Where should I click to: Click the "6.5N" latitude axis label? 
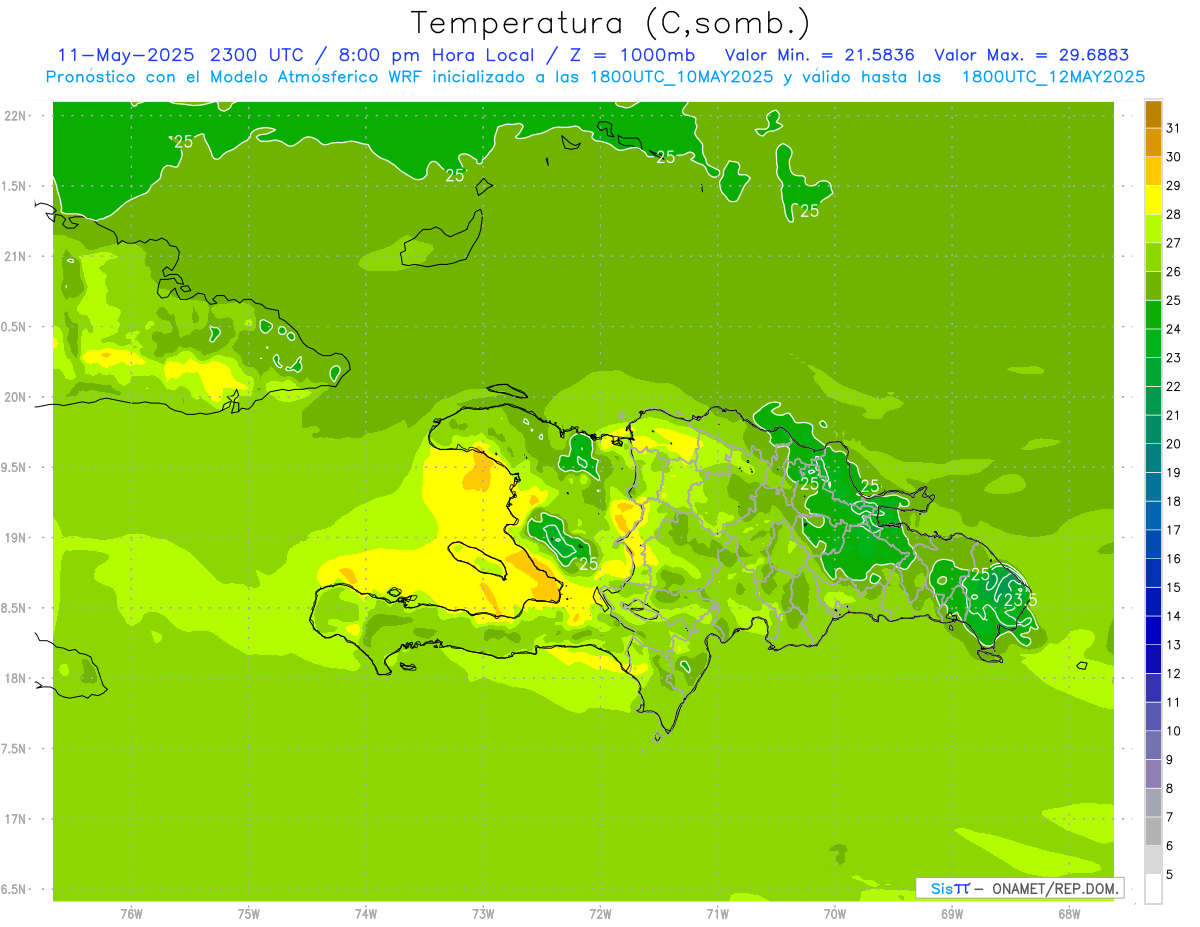14,890
